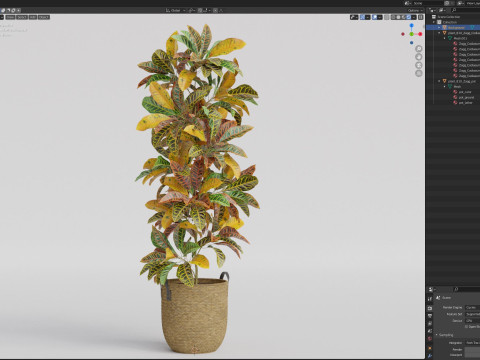Switch perspective/orthographic view button
Image resolution: width=480 pixels, height=360 pixels.
coord(419,73)
